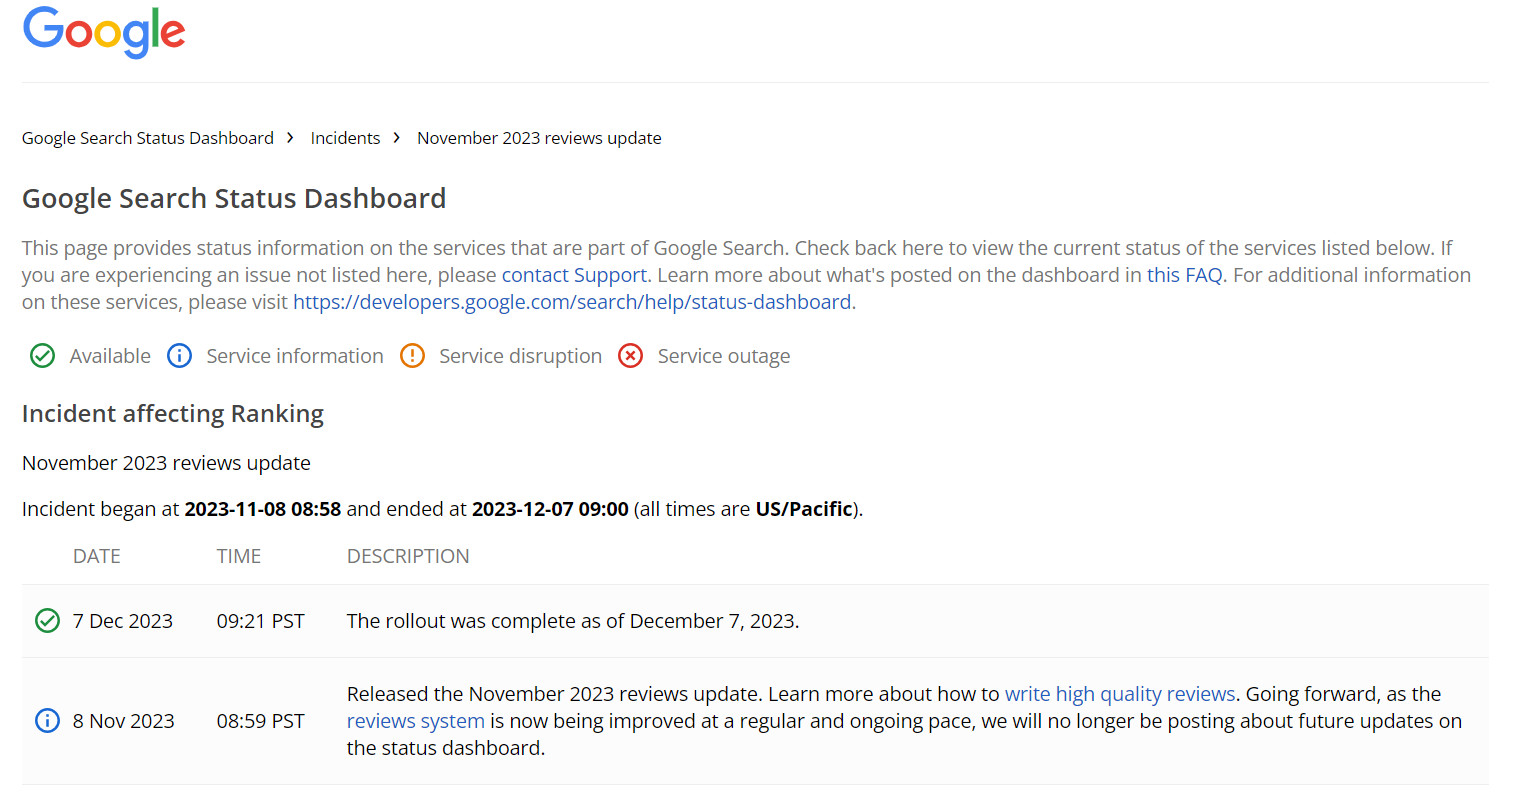Select November 2023 reviews update breadcrumb
This screenshot has height=796, width=1513.
[538, 137]
